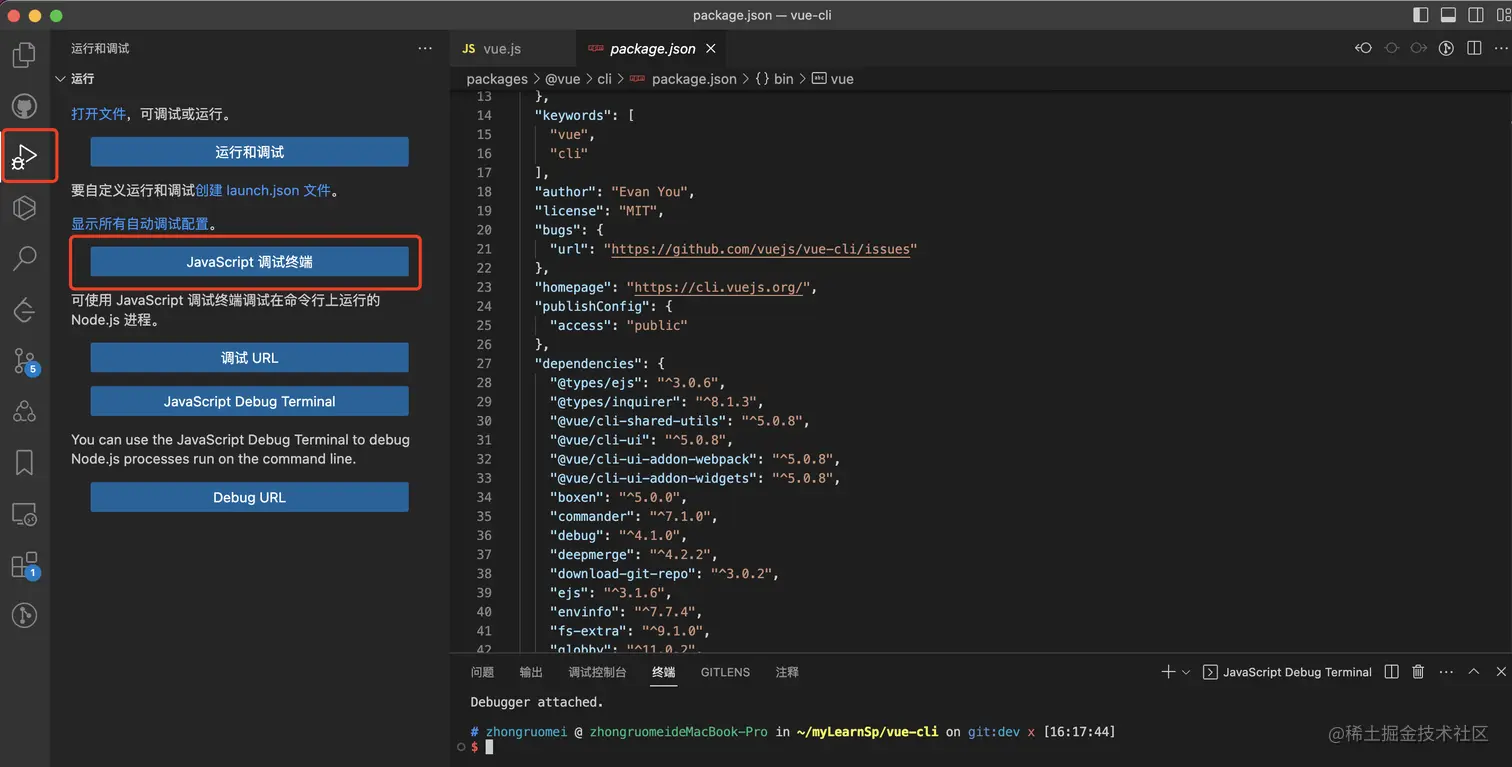1512x767 pixels.
Task: Select the 终端 panel tab
Action: coord(663,672)
